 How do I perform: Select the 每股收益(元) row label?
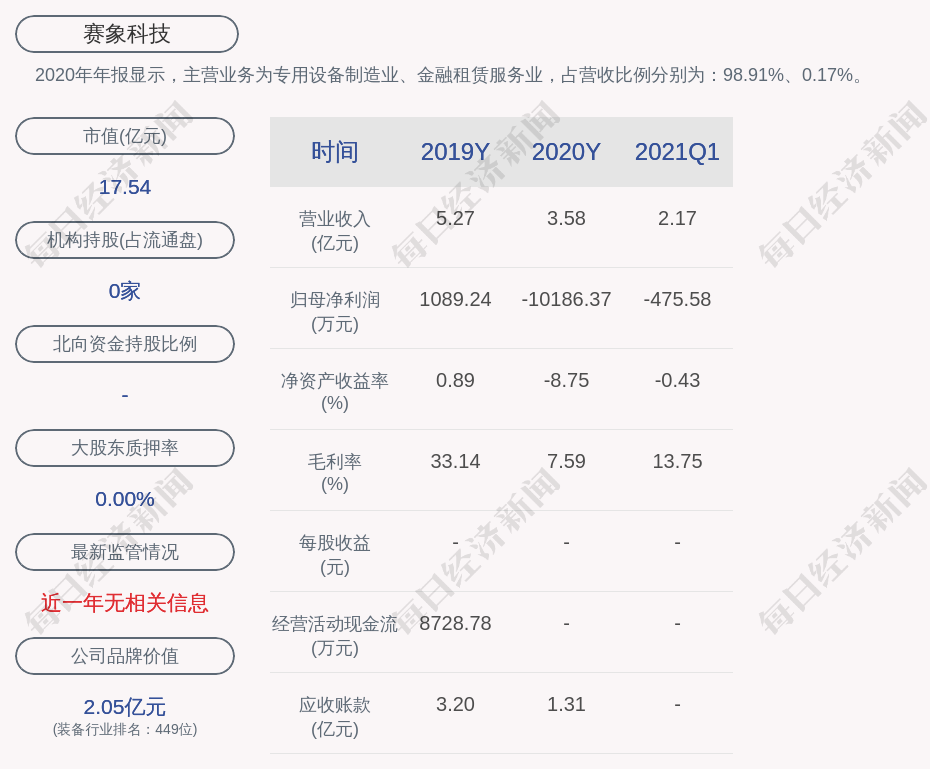click(x=335, y=555)
